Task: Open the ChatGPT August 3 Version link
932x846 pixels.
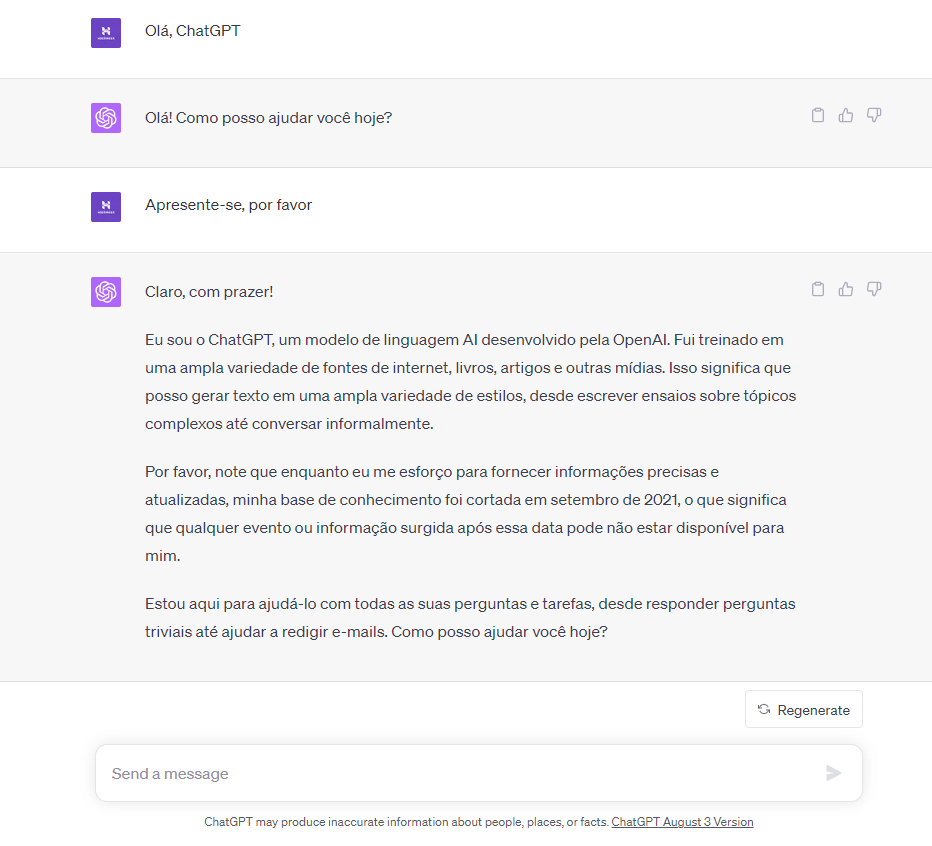Action: (682, 821)
